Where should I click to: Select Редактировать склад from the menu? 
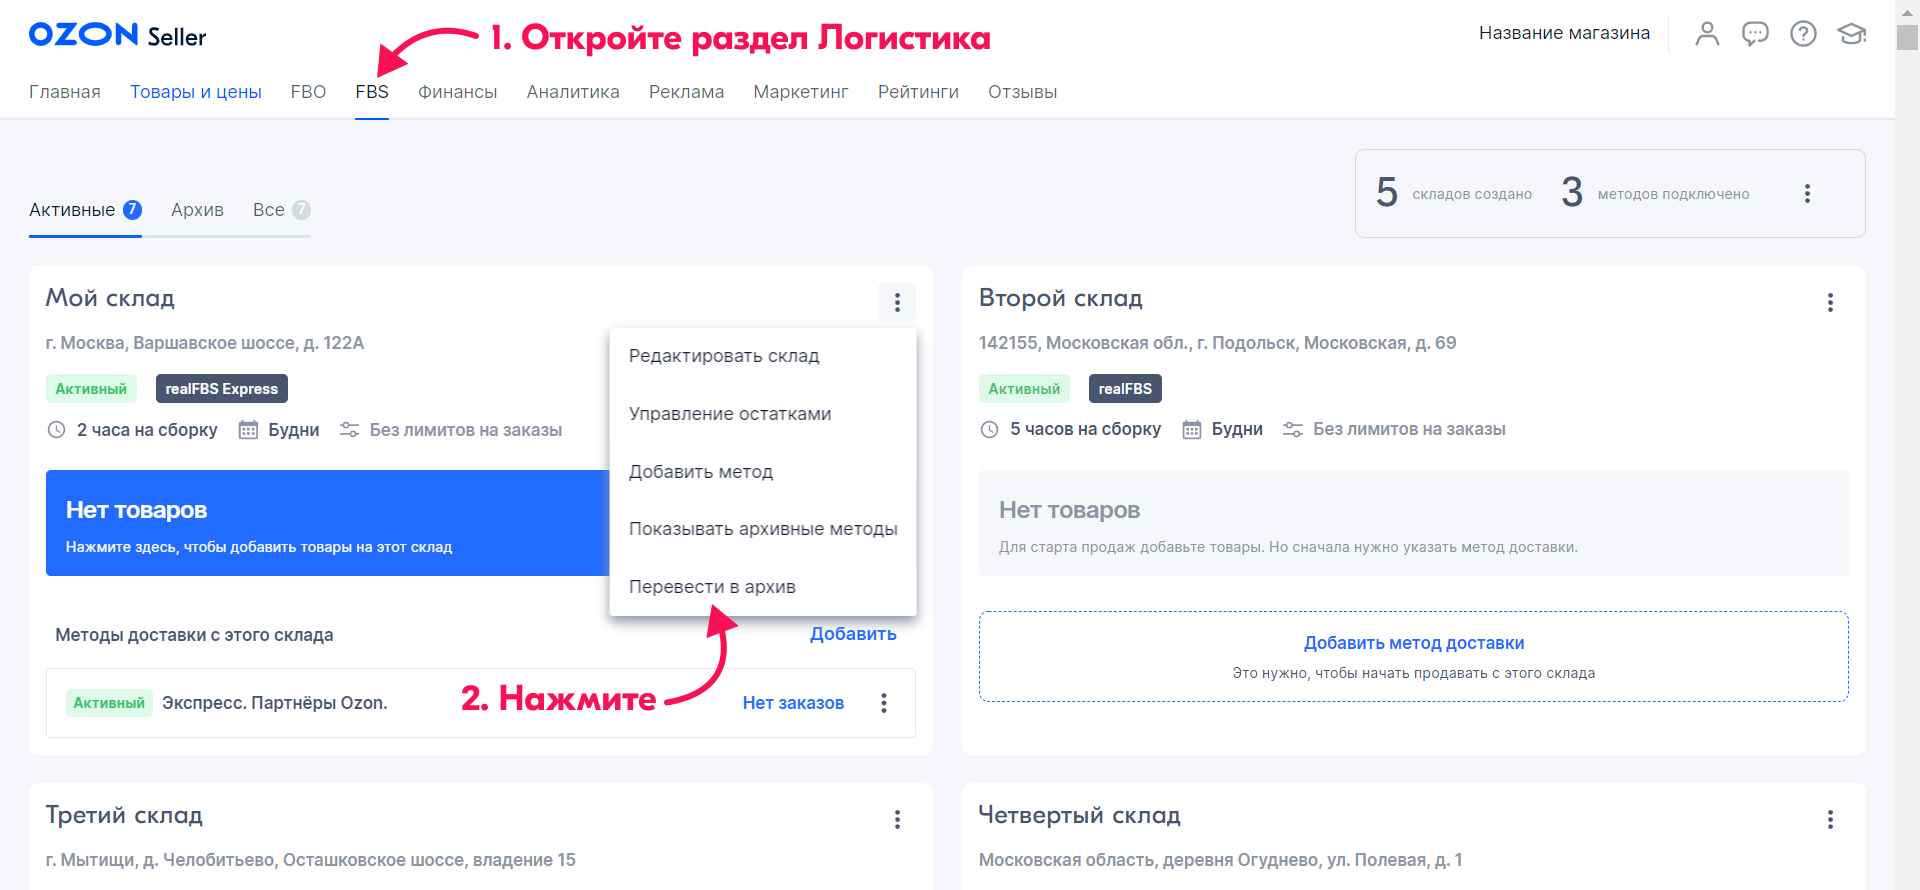(x=724, y=356)
